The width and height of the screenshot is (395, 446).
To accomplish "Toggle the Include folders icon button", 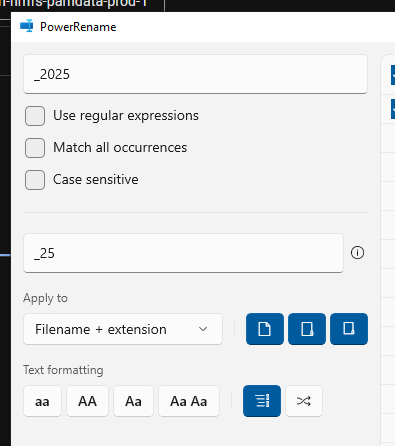I will coord(307,329).
